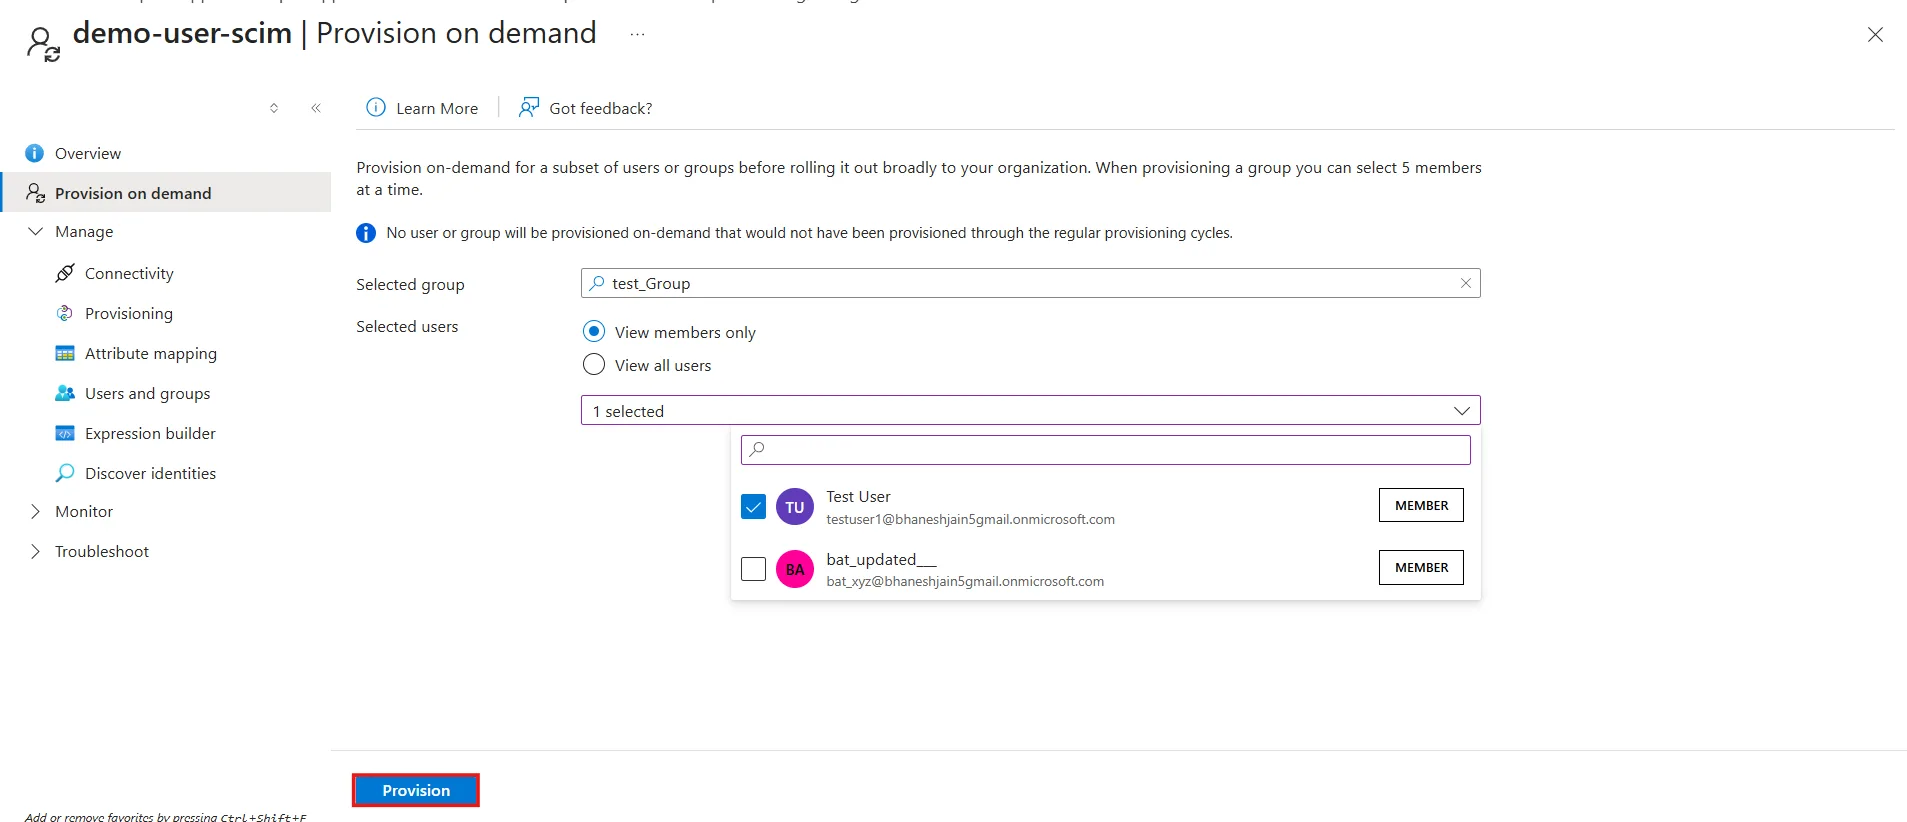Viewport: 1907px width, 822px height.
Task: Expand the Troubleshoot section chevron
Action: coord(36,551)
